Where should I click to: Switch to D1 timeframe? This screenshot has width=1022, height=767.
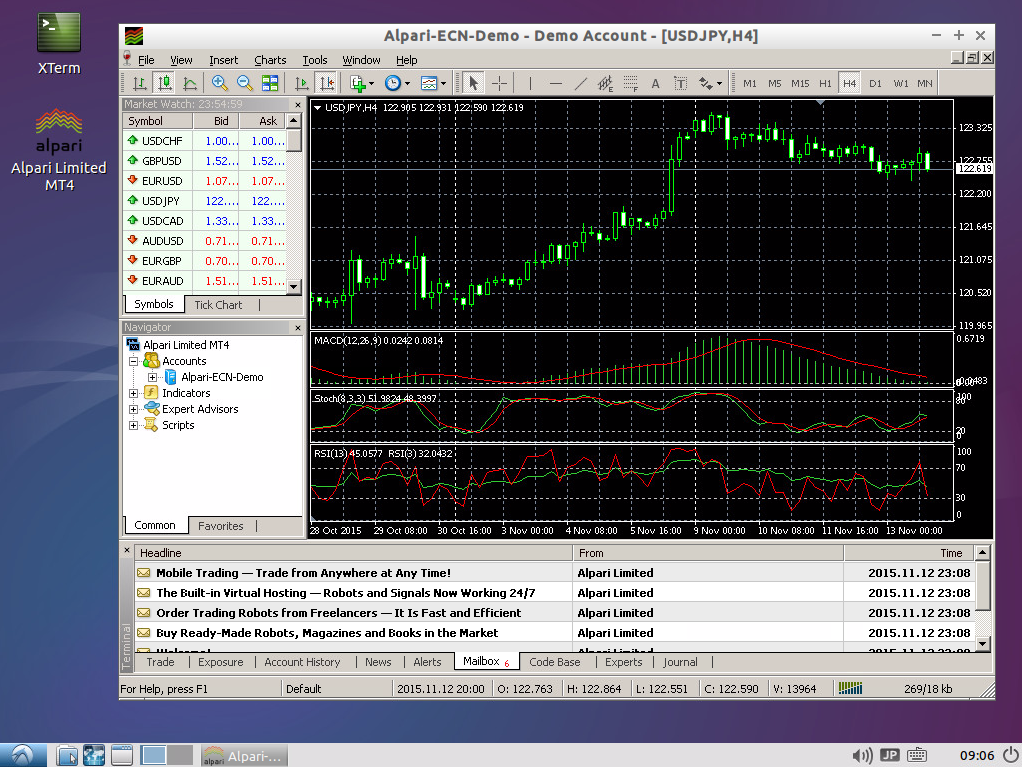pyautogui.click(x=875, y=83)
